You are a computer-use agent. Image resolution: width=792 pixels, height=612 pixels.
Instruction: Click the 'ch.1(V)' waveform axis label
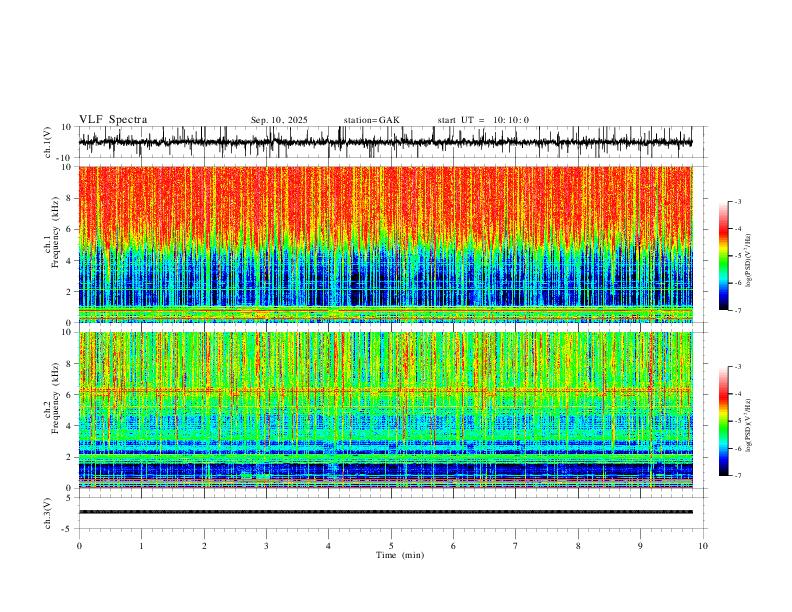pos(48,142)
